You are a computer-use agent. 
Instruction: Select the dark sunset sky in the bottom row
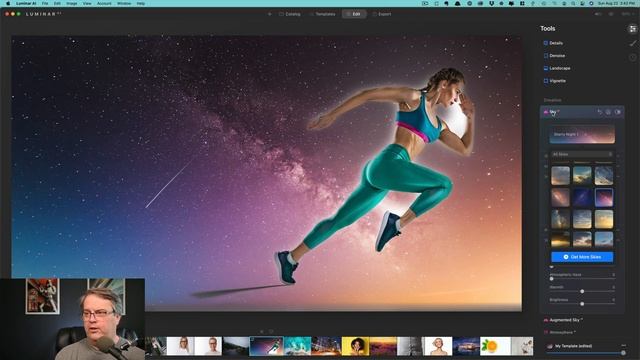pos(560,240)
